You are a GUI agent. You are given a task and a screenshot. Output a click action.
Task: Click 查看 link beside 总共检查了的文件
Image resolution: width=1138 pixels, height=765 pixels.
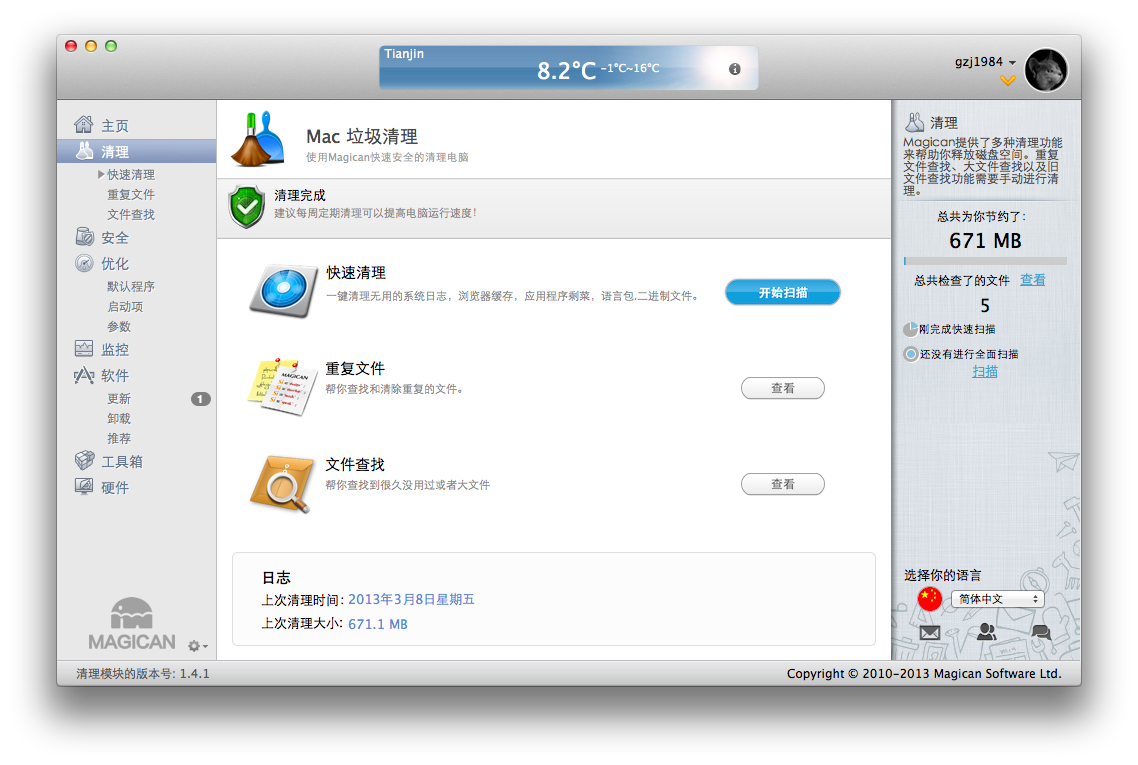[x=1033, y=280]
